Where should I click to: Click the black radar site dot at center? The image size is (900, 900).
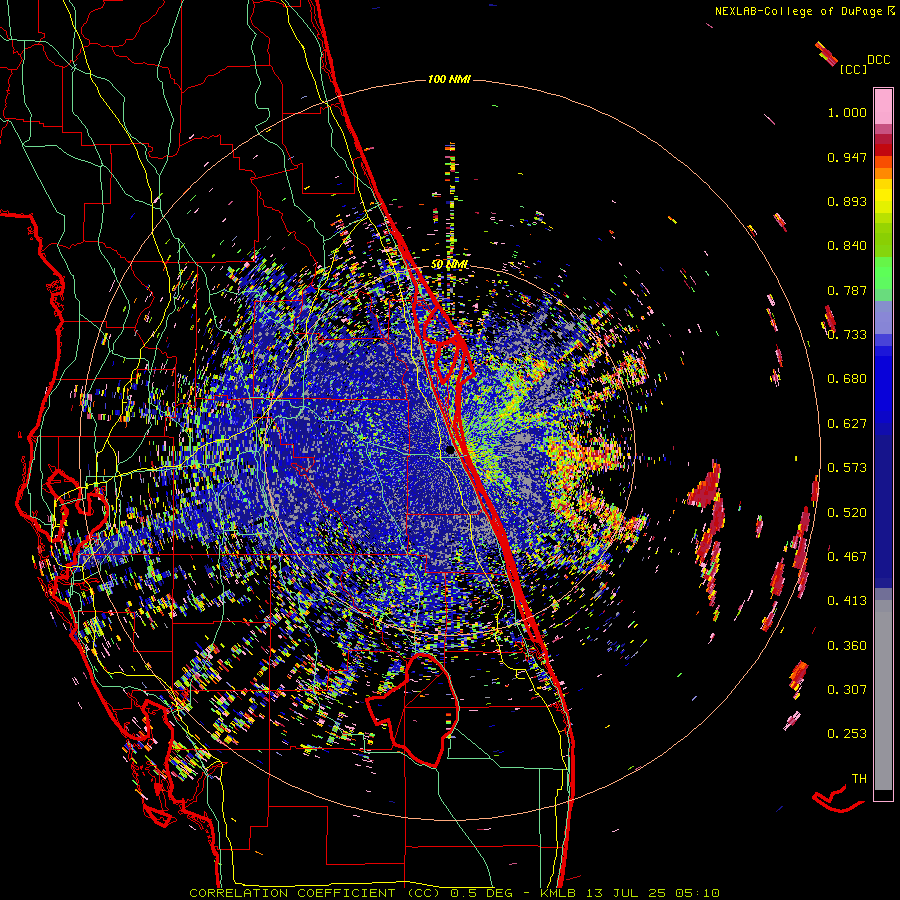[x=450, y=451]
